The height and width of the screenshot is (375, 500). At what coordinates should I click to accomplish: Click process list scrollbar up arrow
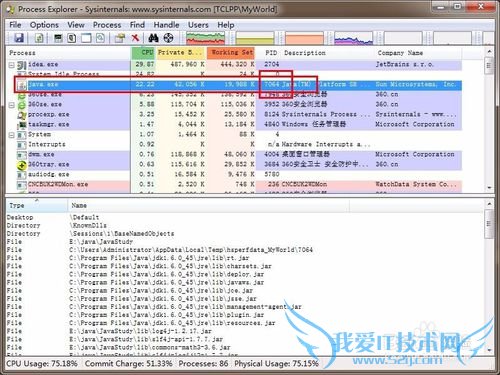[x=489, y=52]
